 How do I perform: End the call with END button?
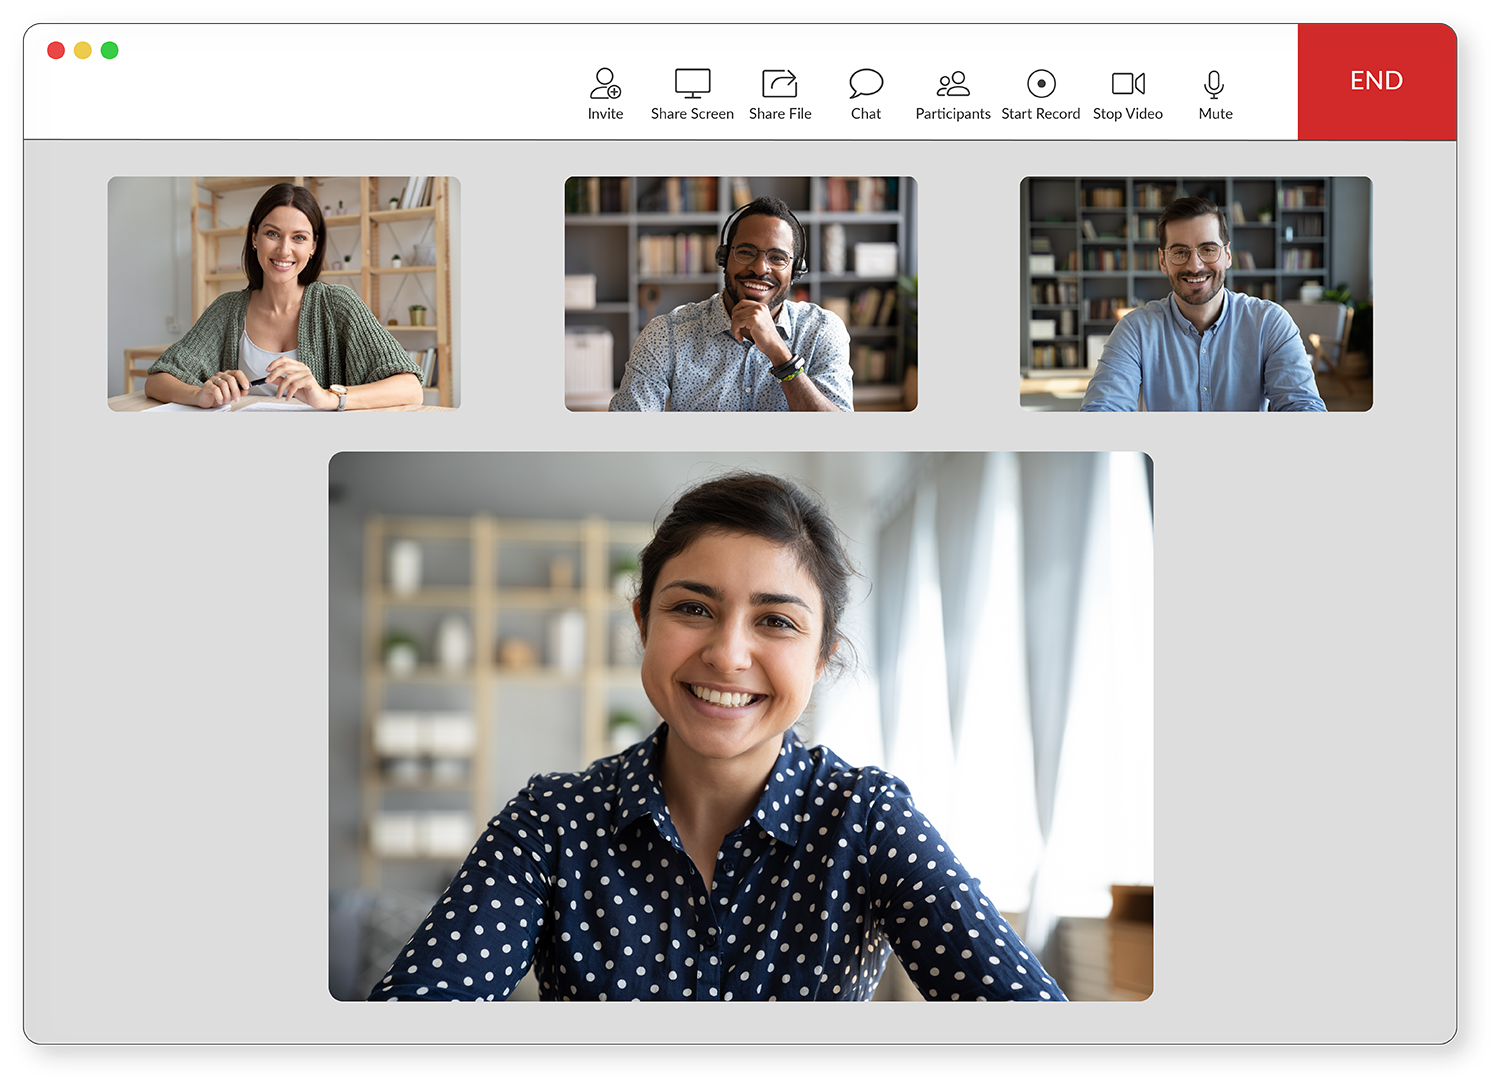[1377, 81]
